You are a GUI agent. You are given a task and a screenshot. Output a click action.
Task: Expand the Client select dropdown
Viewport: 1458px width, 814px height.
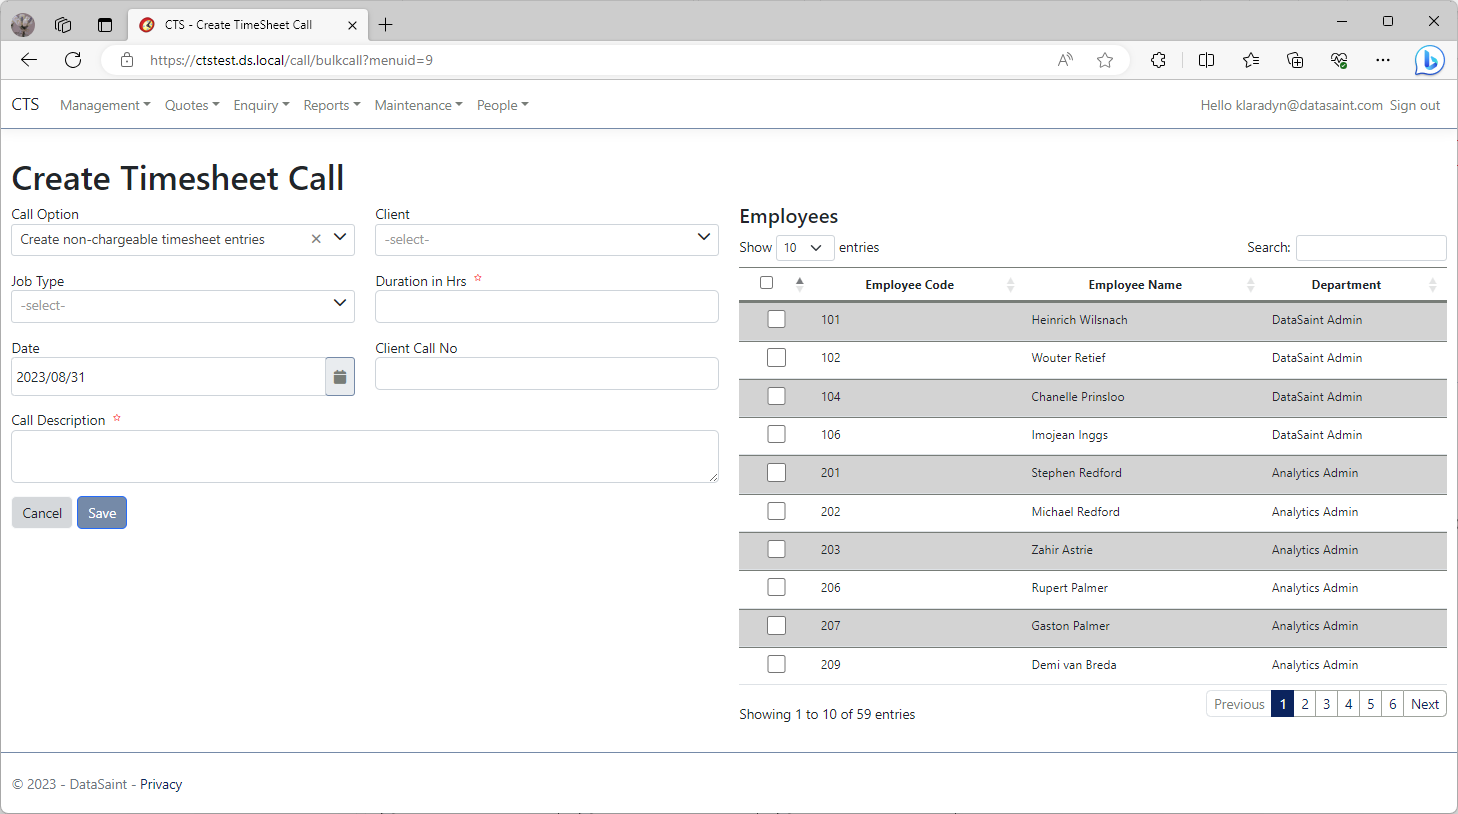[x=547, y=239]
